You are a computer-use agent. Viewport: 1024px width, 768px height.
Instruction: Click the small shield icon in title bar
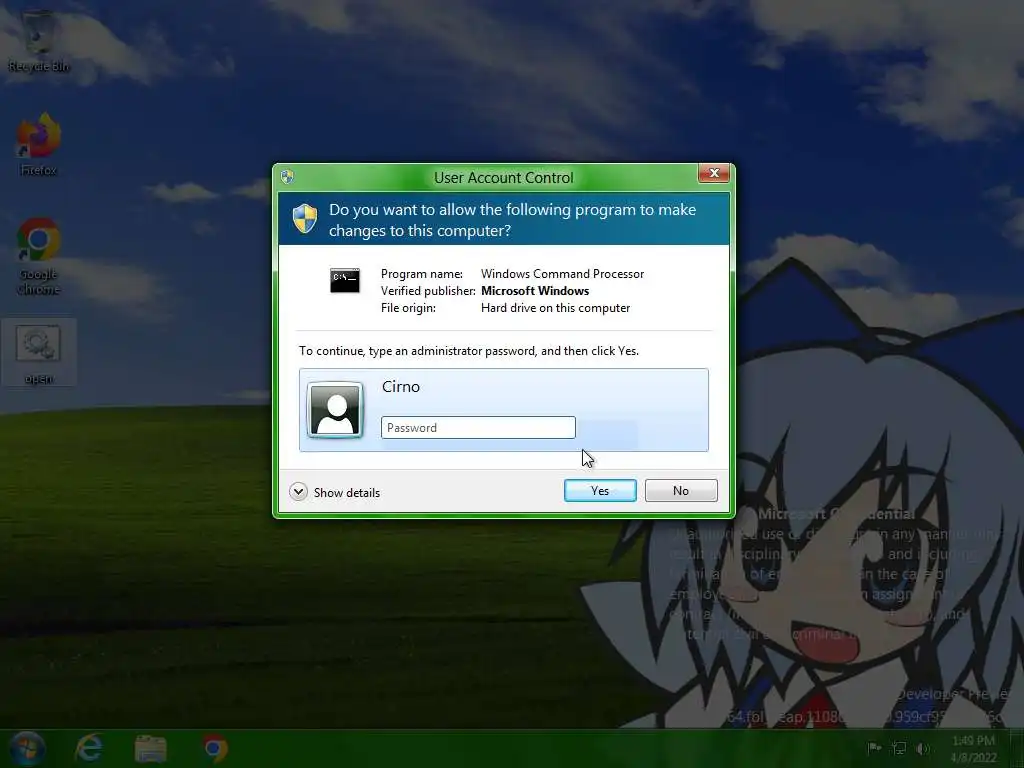pos(287,177)
